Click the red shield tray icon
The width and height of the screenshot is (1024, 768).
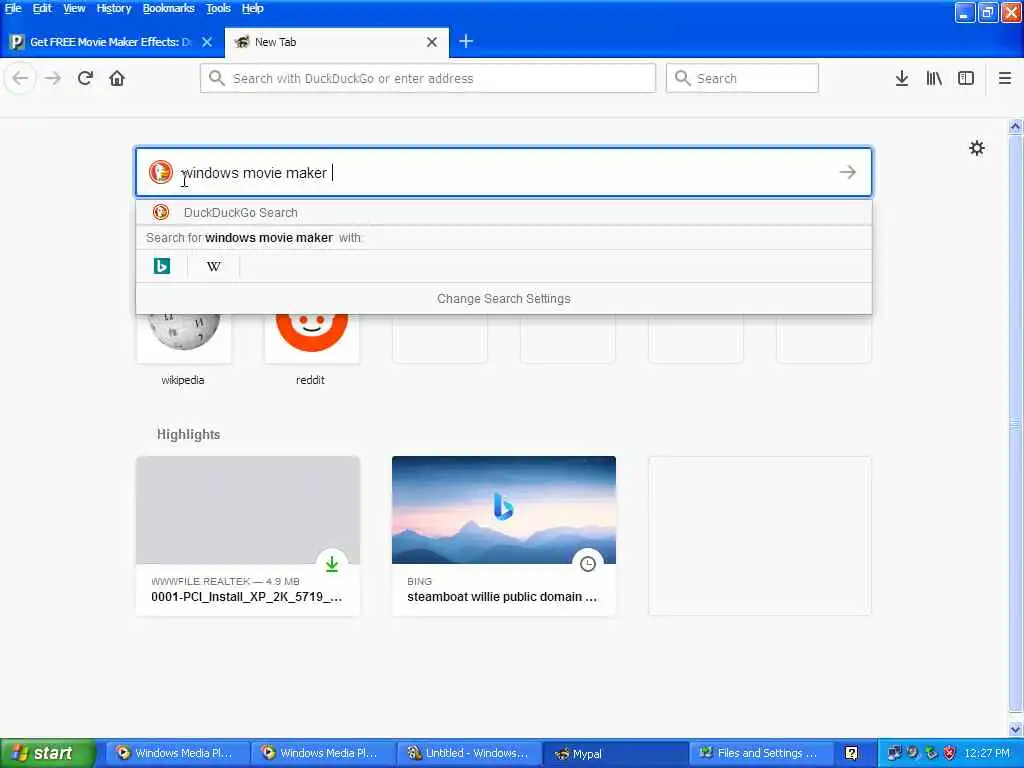click(950, 754)
